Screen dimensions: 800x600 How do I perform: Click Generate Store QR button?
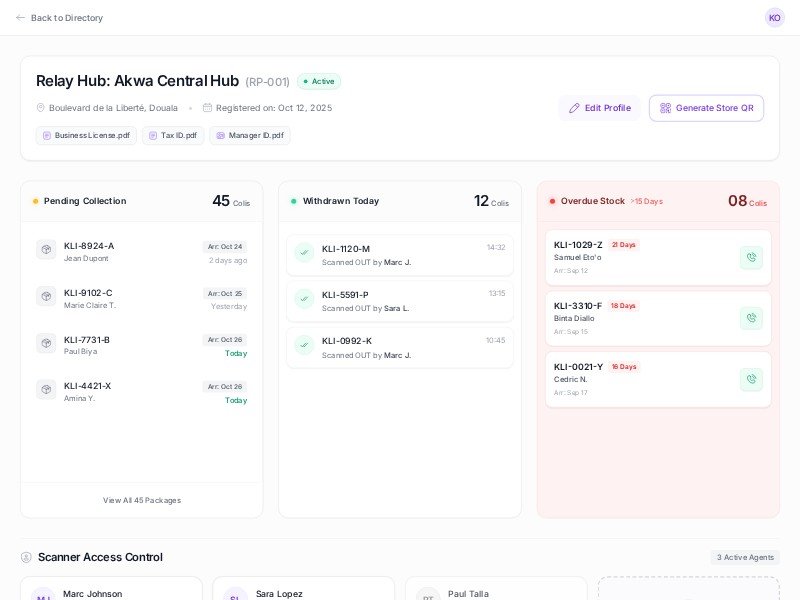tap(706, 108)
